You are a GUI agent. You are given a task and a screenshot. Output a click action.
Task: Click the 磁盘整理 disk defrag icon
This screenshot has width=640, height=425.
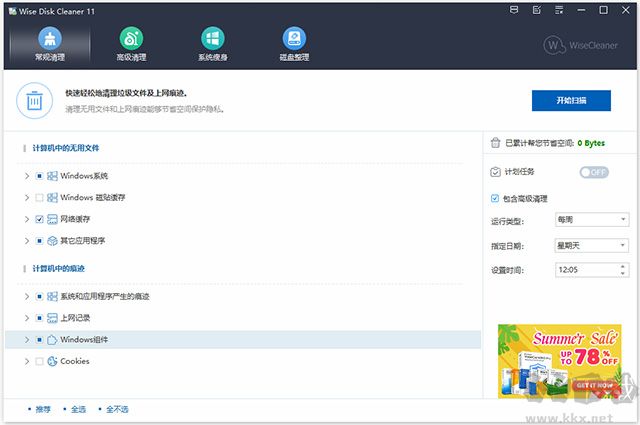(x=294, y=39)
